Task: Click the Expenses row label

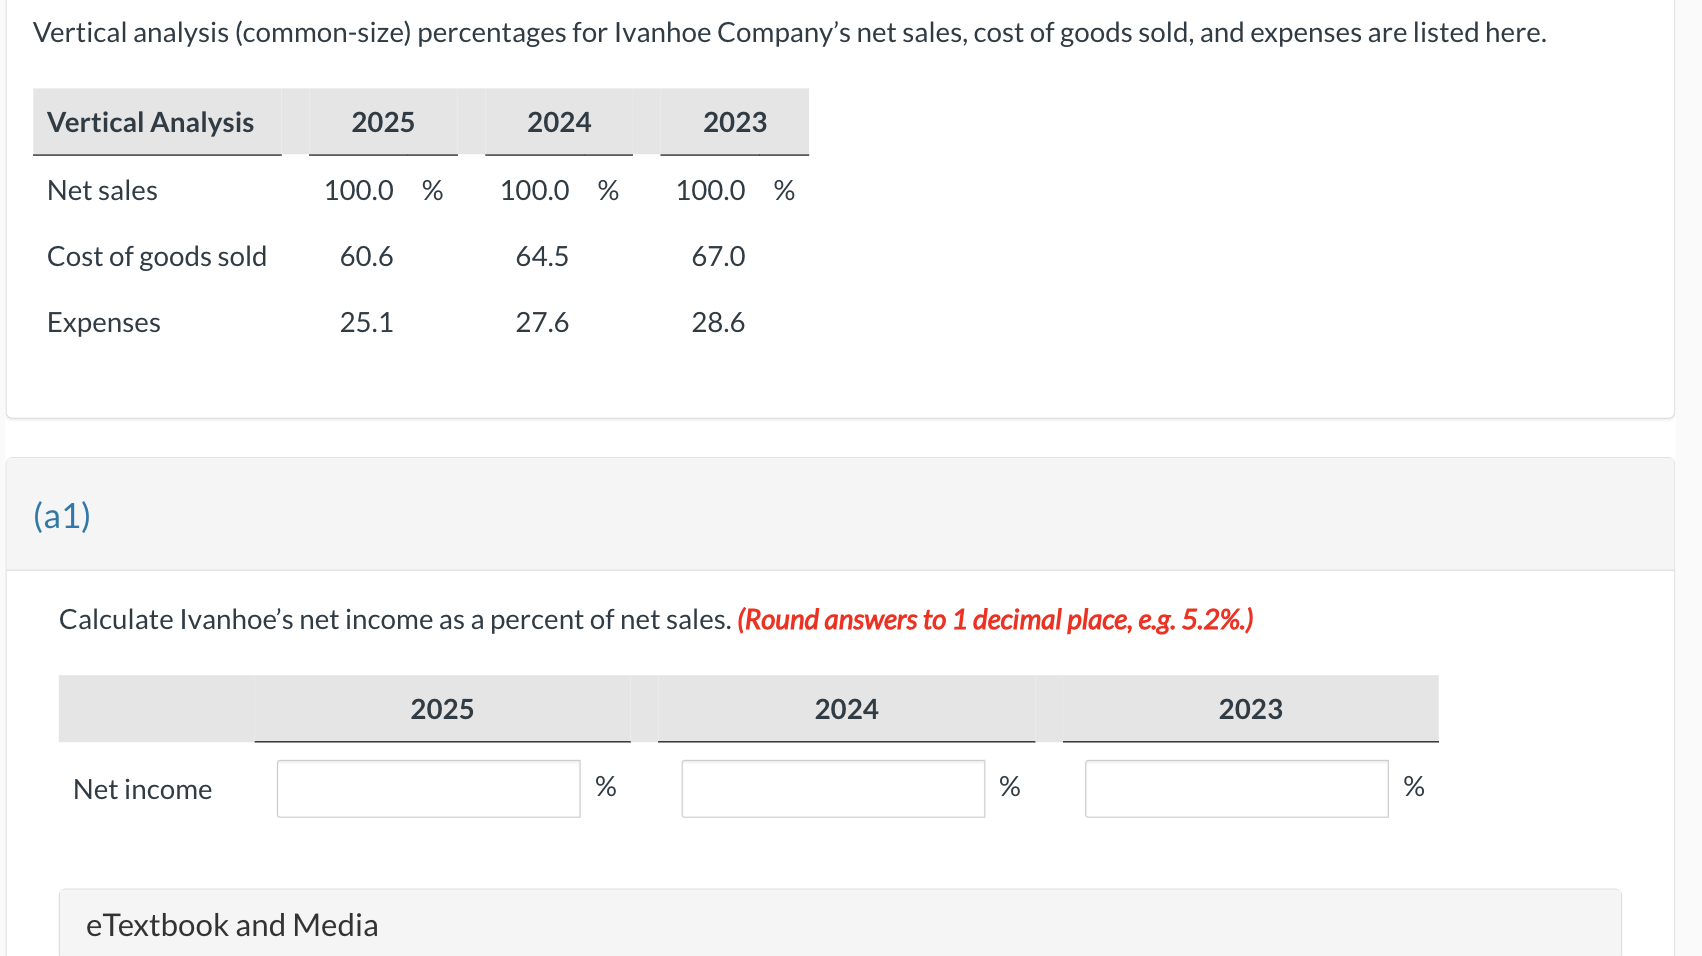Action: (x=103, y=322)
